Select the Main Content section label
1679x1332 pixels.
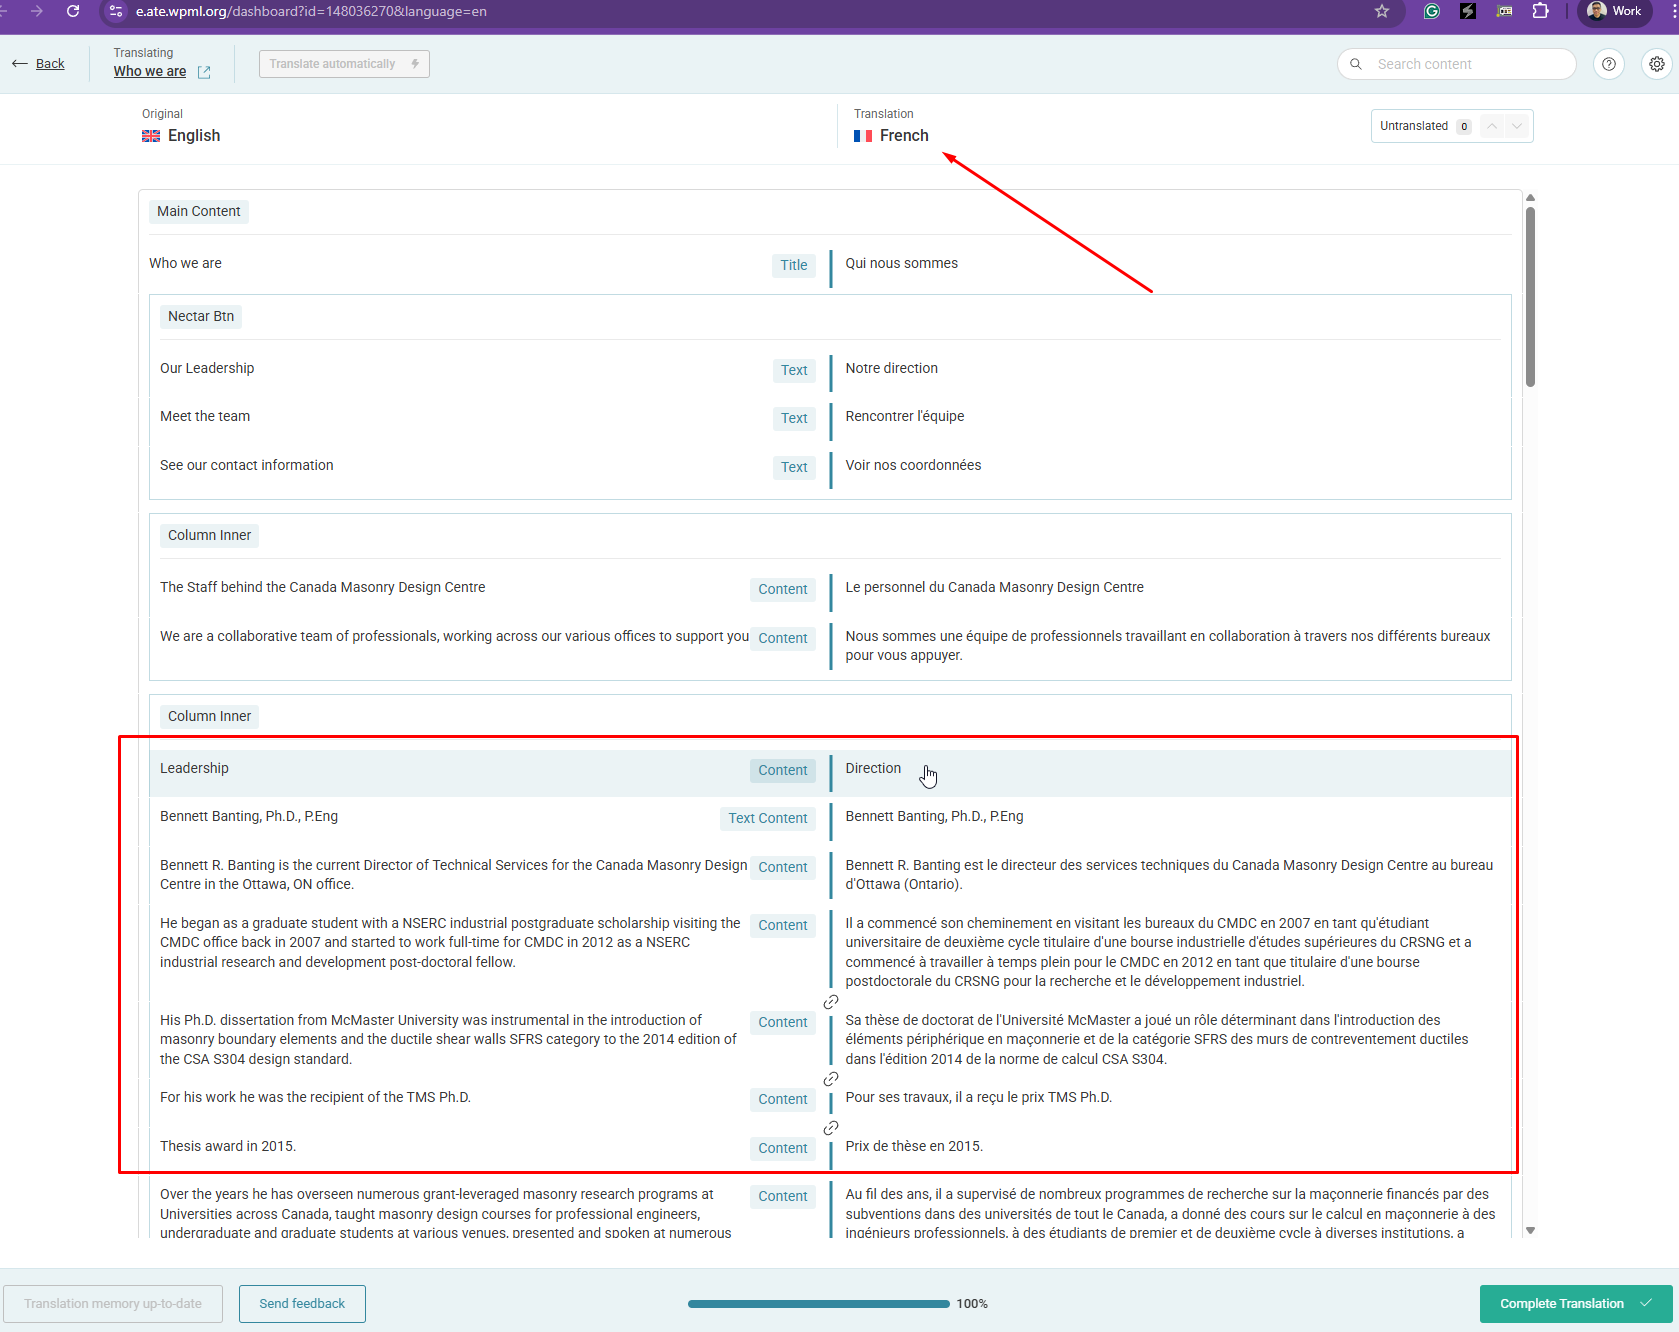pos(198,211)
